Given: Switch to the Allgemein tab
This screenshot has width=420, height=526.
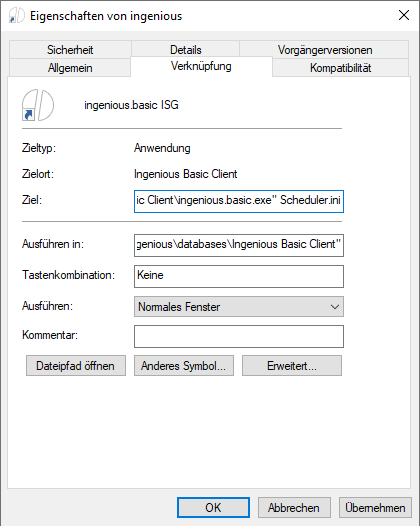Looking at the screenshot, I should (70, 68).
